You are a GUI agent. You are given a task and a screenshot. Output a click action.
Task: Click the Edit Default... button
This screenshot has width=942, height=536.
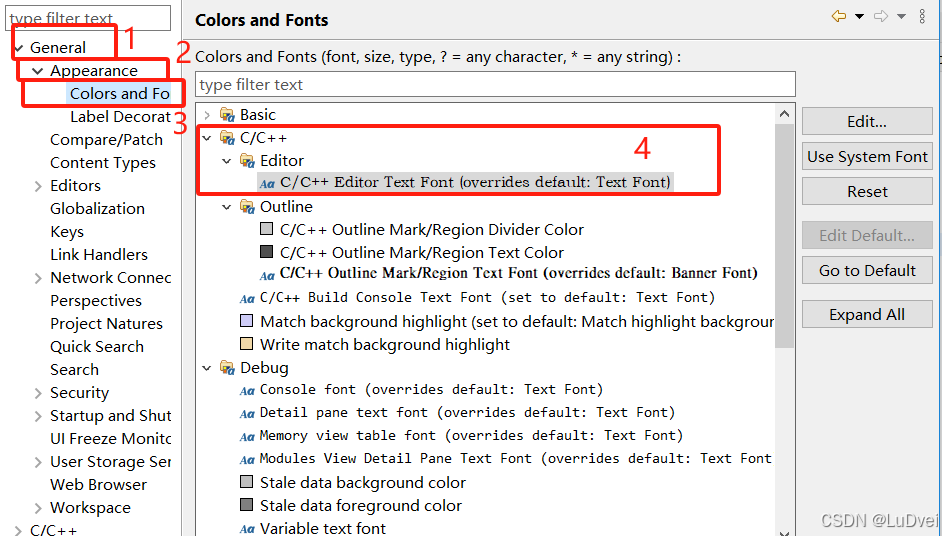tap(867, 236)
